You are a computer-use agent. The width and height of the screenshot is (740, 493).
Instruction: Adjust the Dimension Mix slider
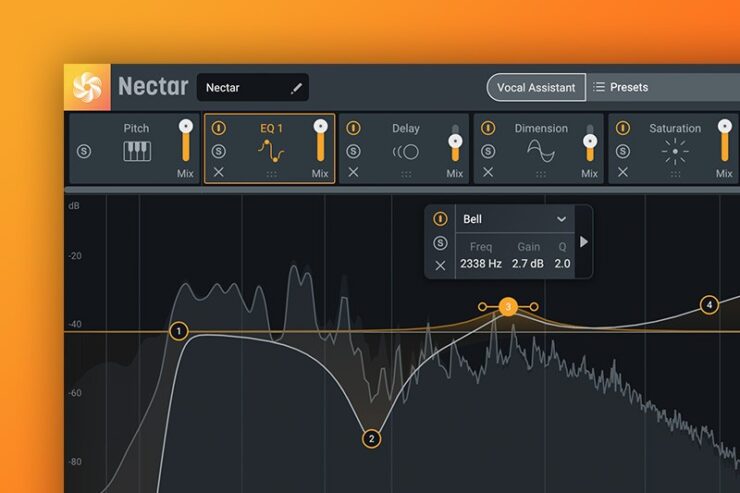click(590, 143)
